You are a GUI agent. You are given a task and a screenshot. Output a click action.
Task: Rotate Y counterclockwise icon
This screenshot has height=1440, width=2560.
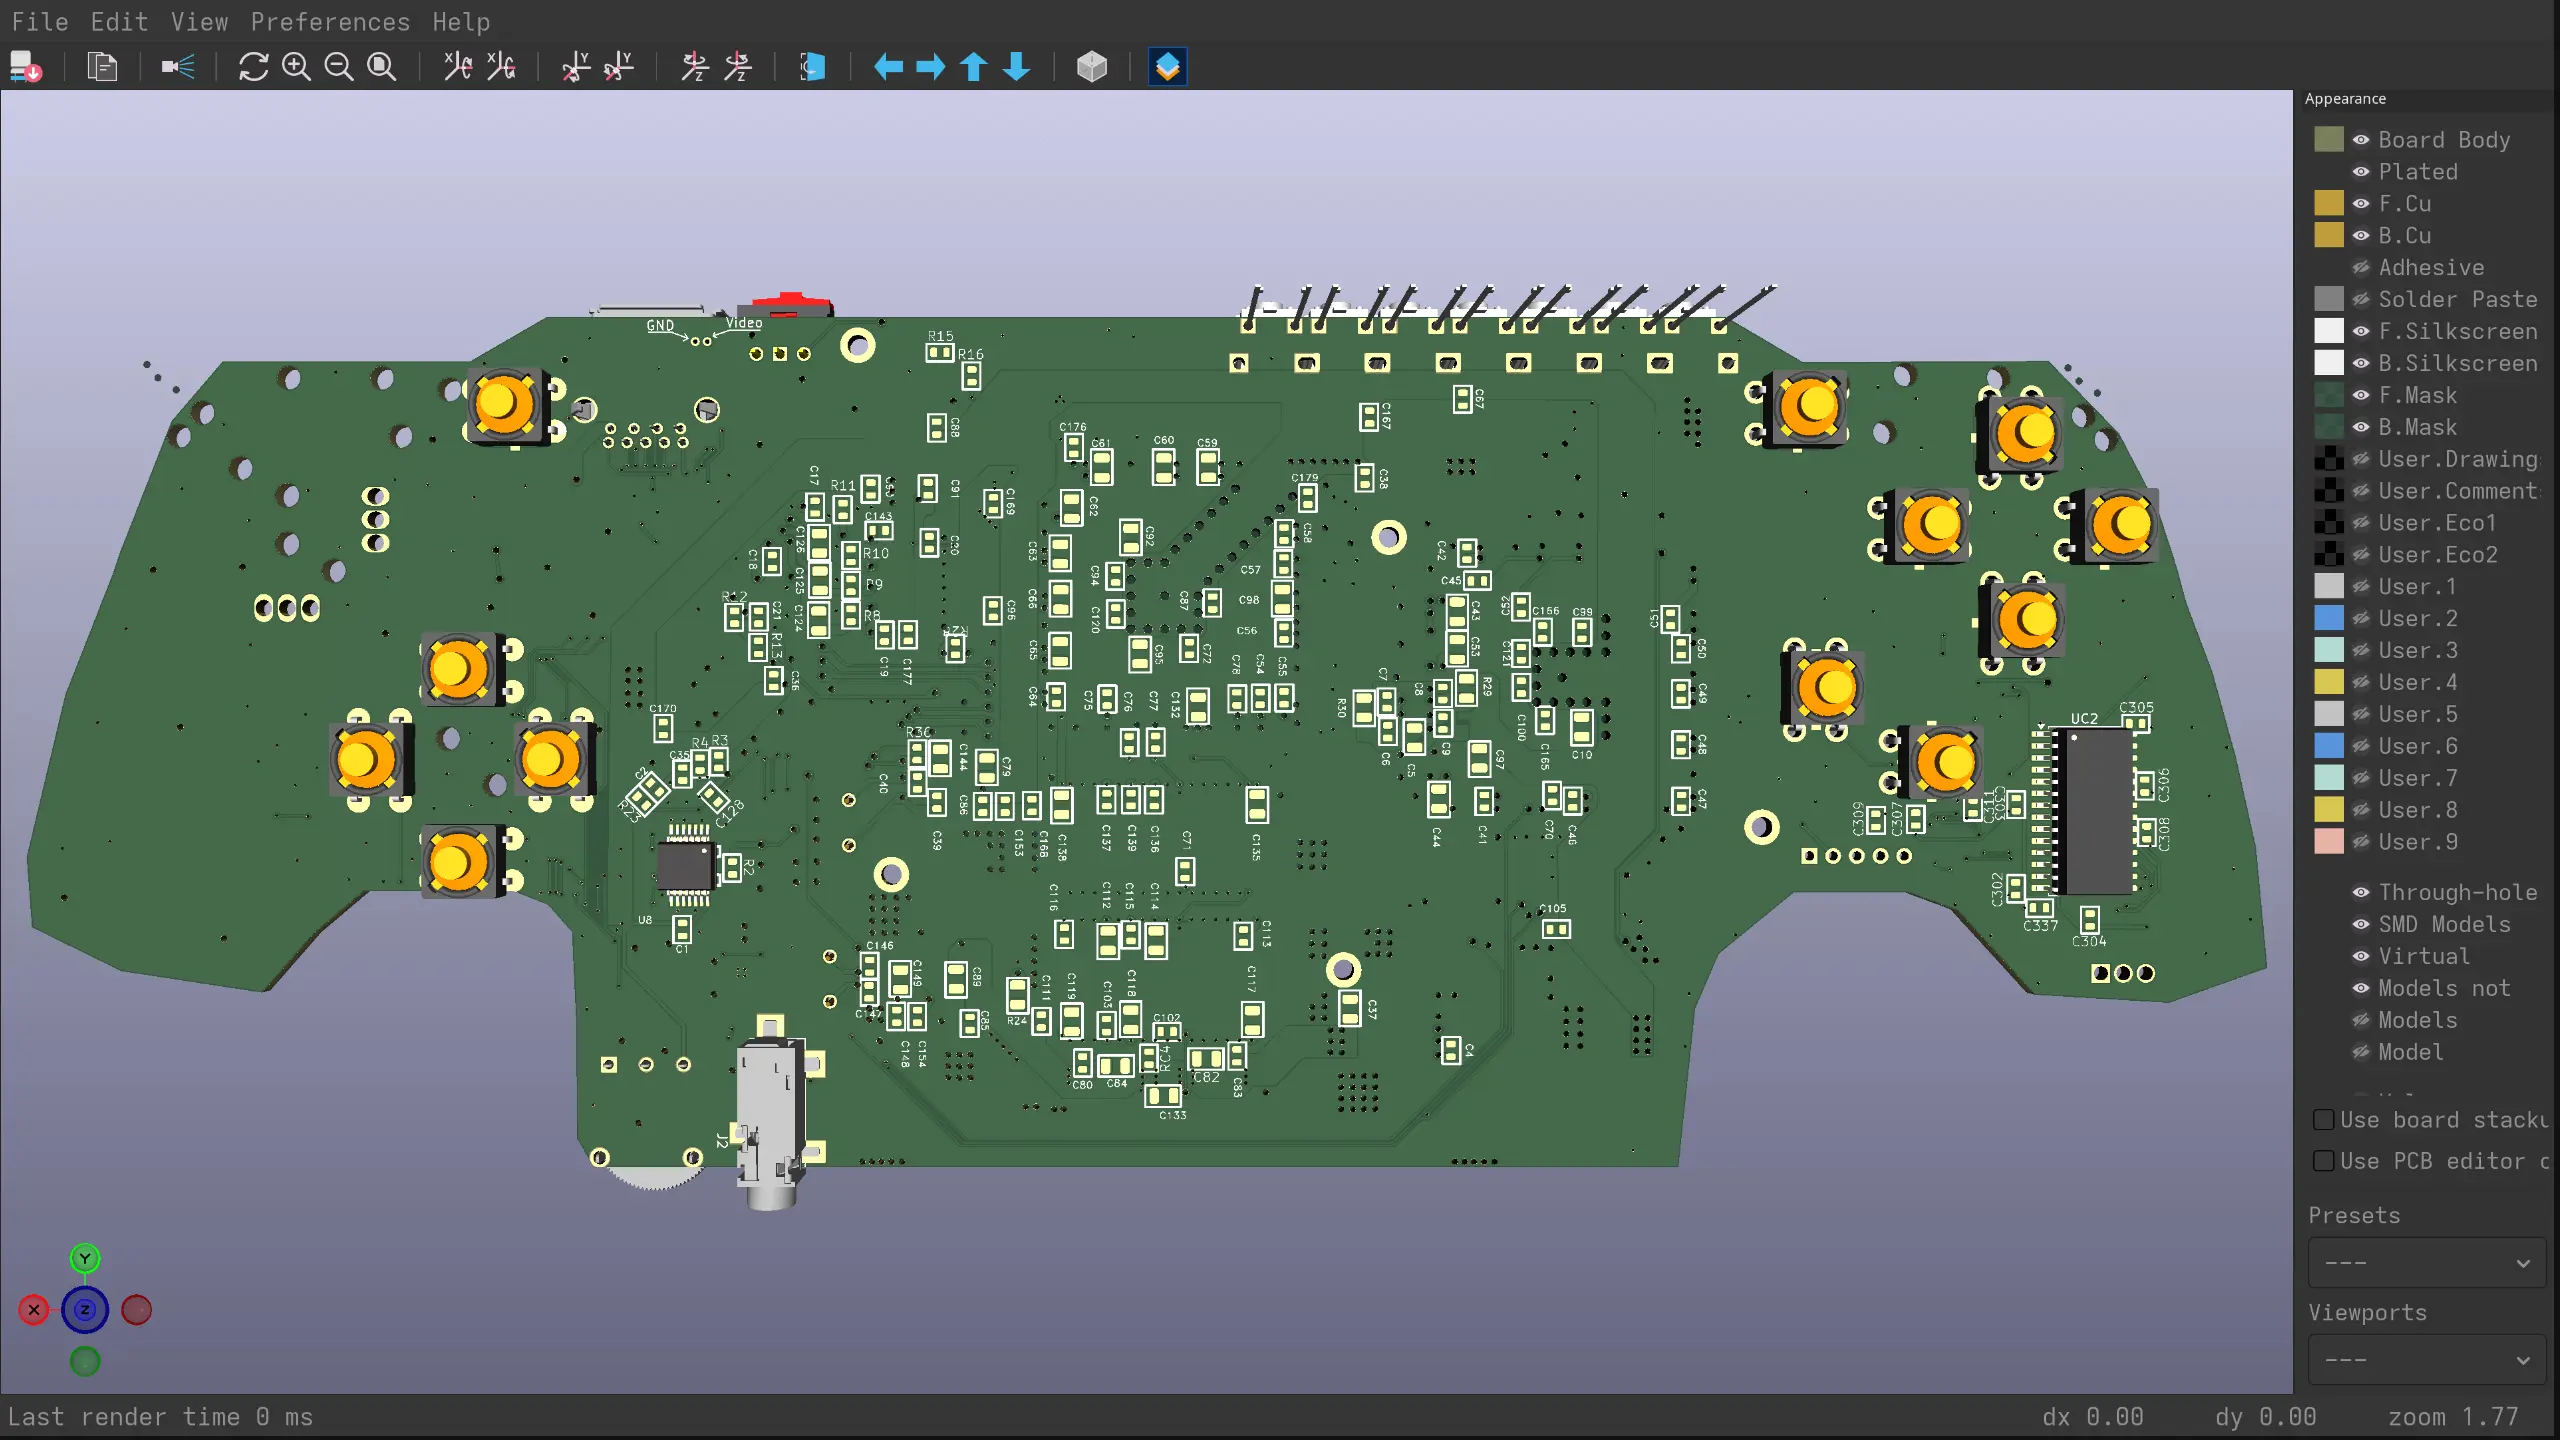(619, 67)
